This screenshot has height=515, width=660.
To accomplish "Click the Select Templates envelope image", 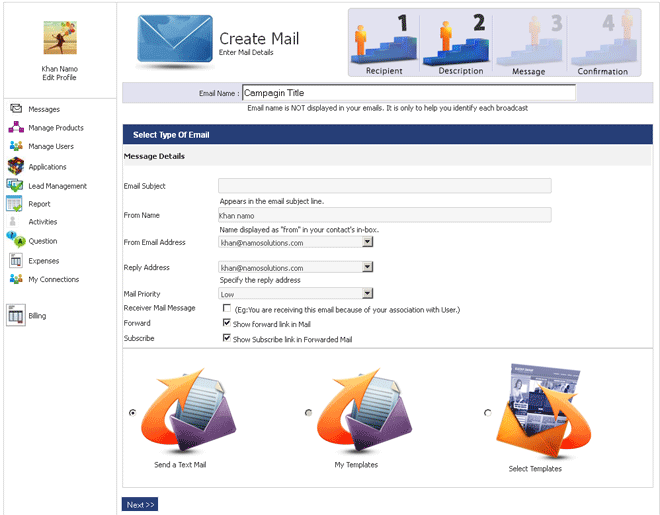I will click(544, 411).
